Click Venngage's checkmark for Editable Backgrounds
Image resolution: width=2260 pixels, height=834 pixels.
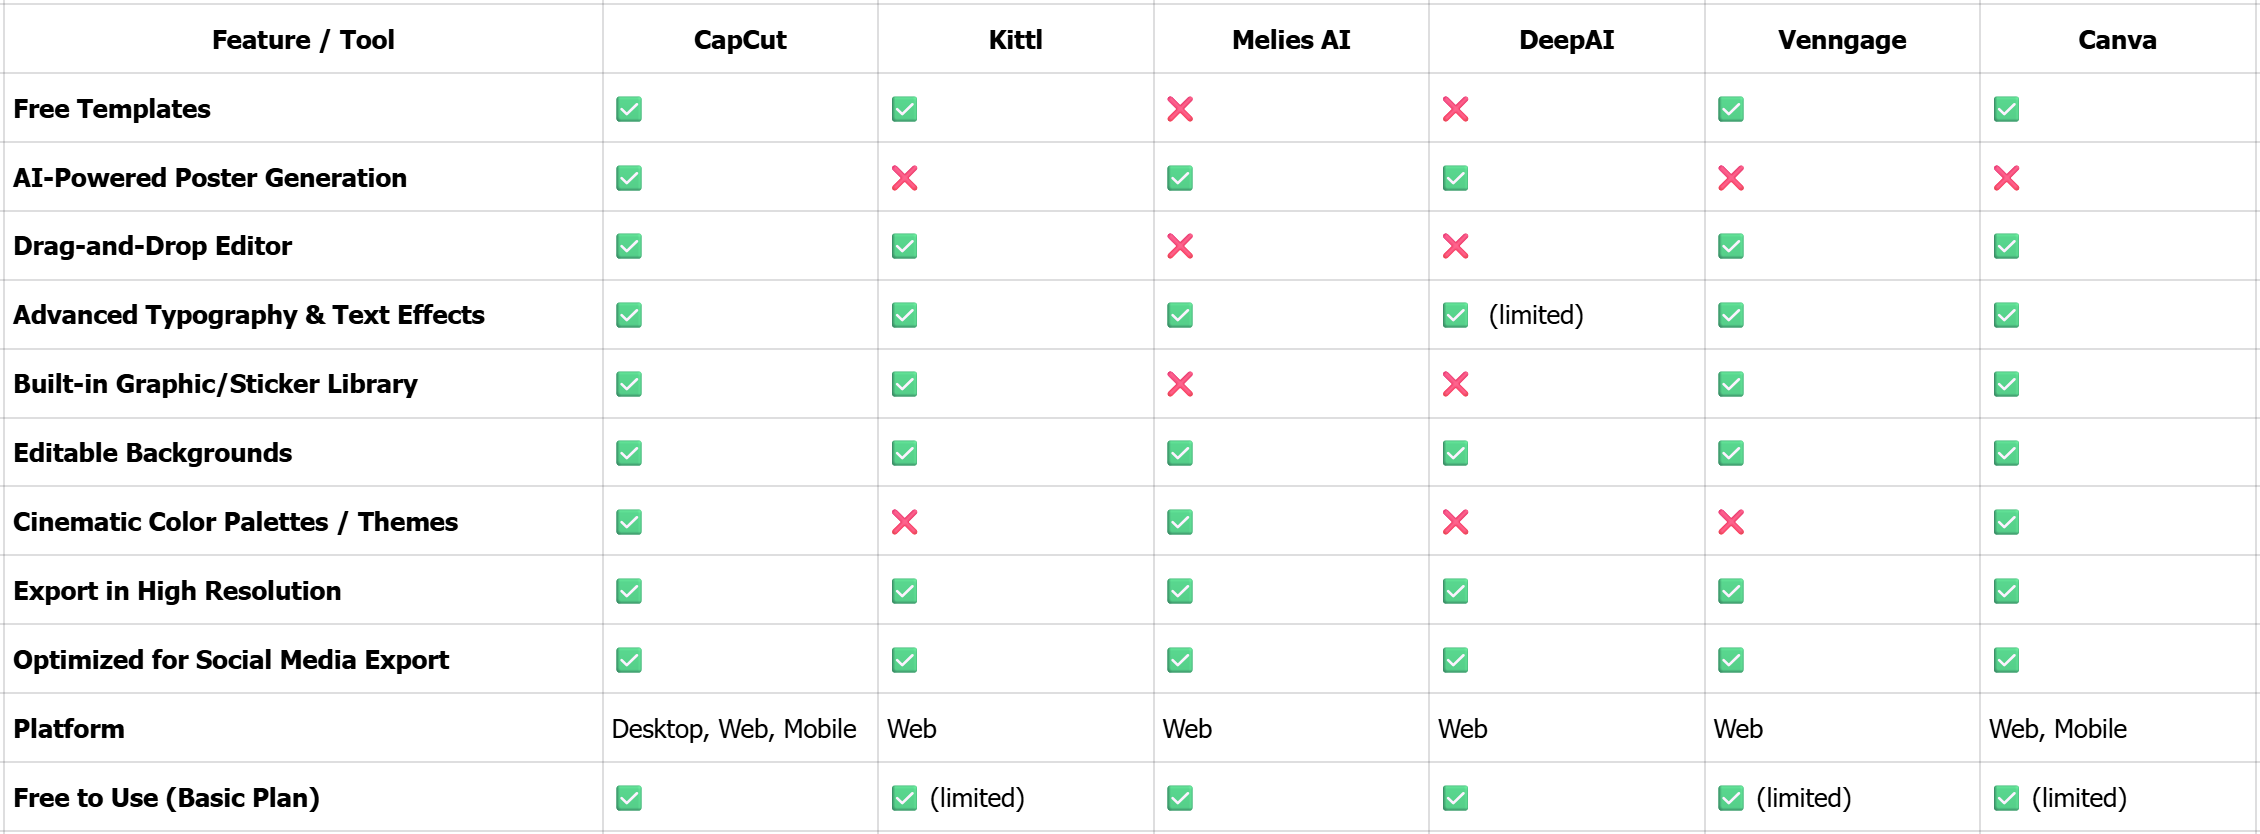[x=1731, y=453]
